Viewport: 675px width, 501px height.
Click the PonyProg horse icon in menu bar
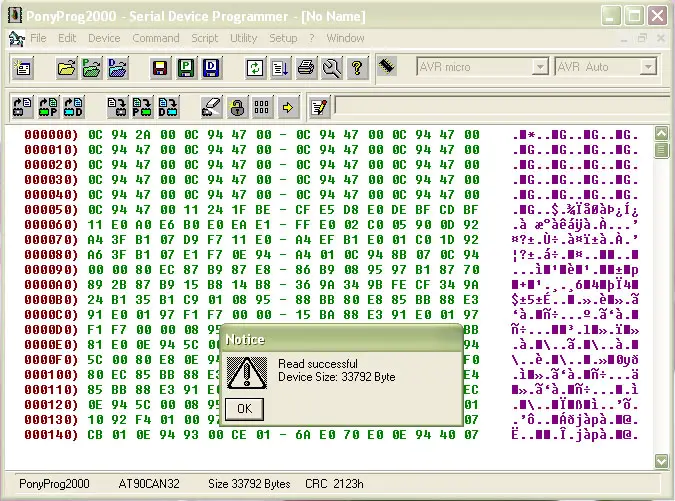pyautogui.click(x=16, y=39)
